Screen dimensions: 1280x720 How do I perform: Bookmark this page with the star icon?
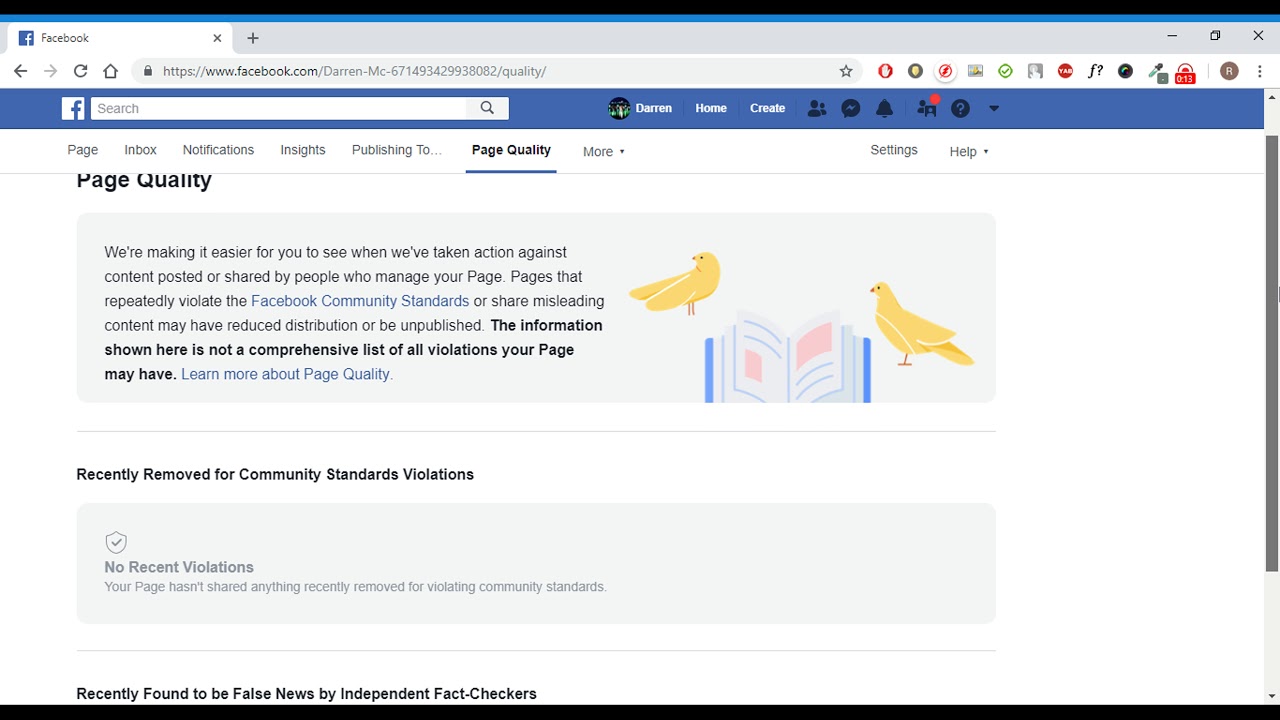pyautogui.click(x=846, y=71)
